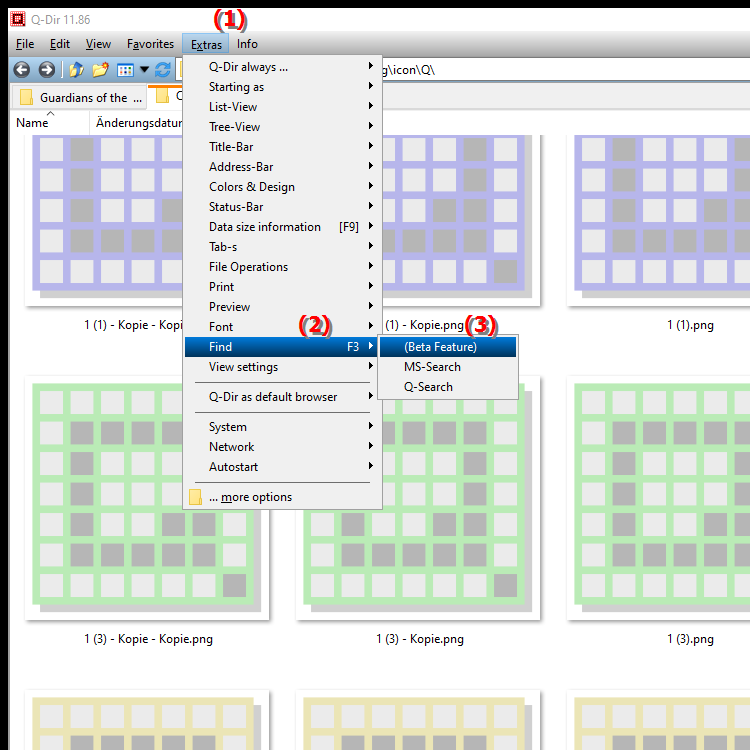Open the view mode dropdown arrow
Screen dimensions: 750x750
(144, 70)
